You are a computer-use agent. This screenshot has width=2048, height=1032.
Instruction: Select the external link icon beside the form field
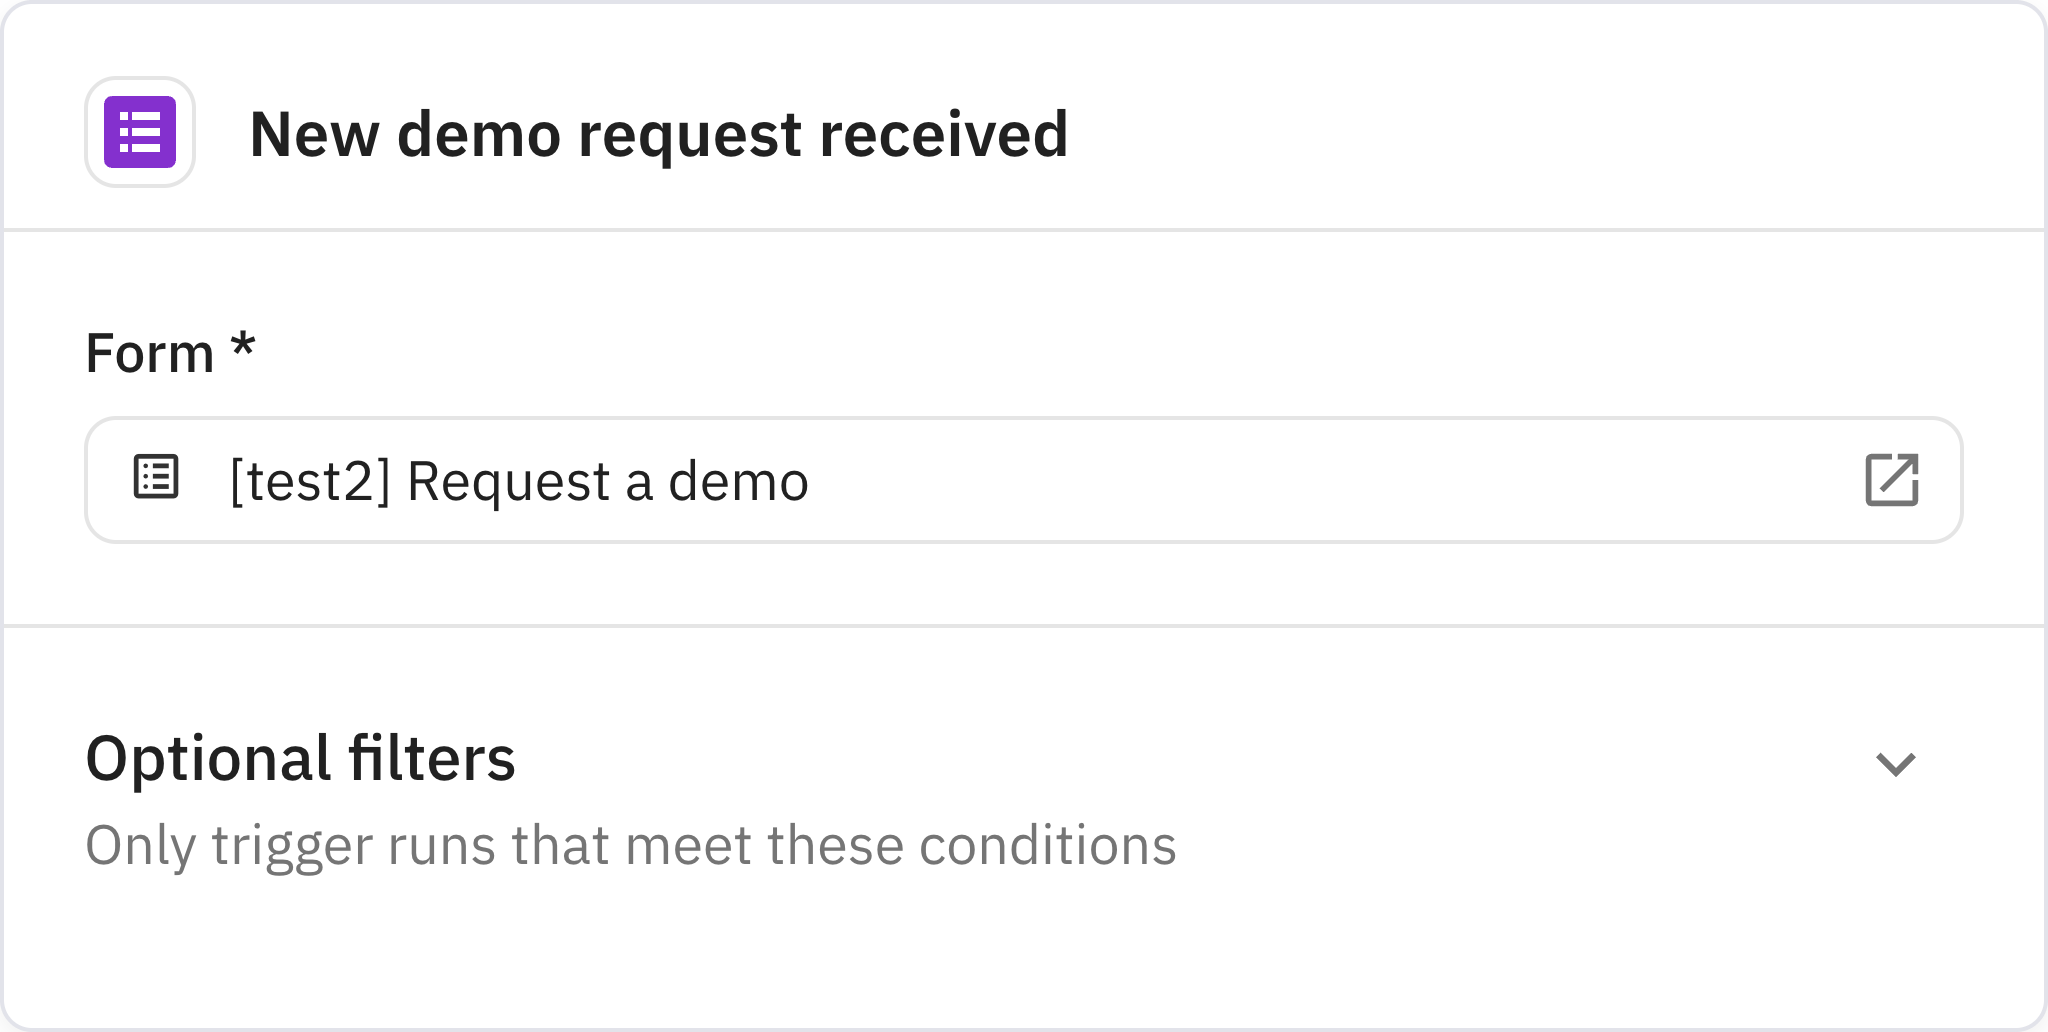(1893, 479)
